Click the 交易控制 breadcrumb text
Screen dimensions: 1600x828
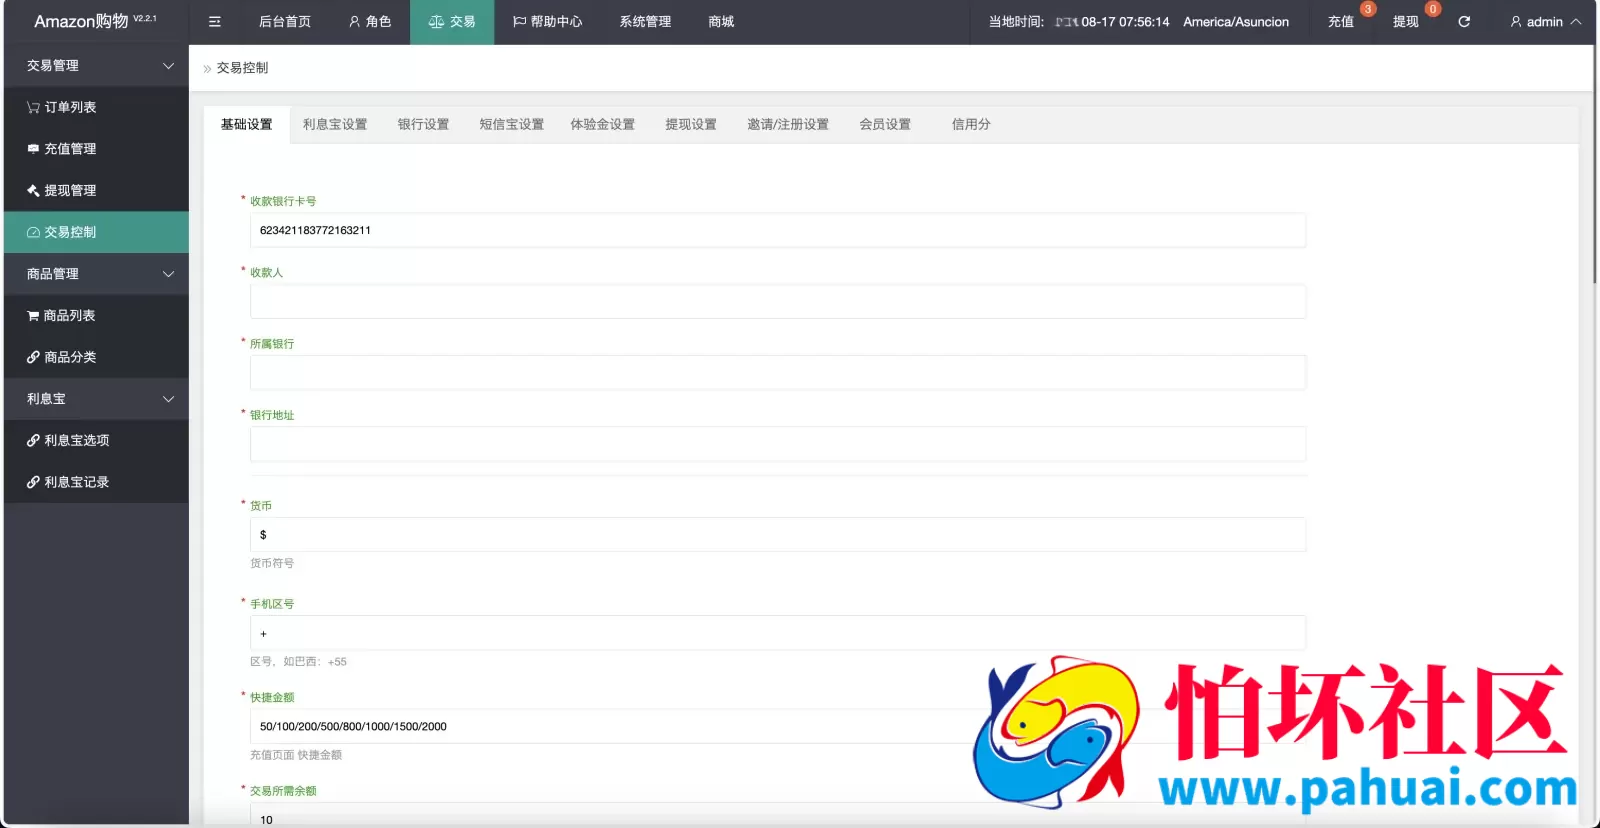coord(242,68)
